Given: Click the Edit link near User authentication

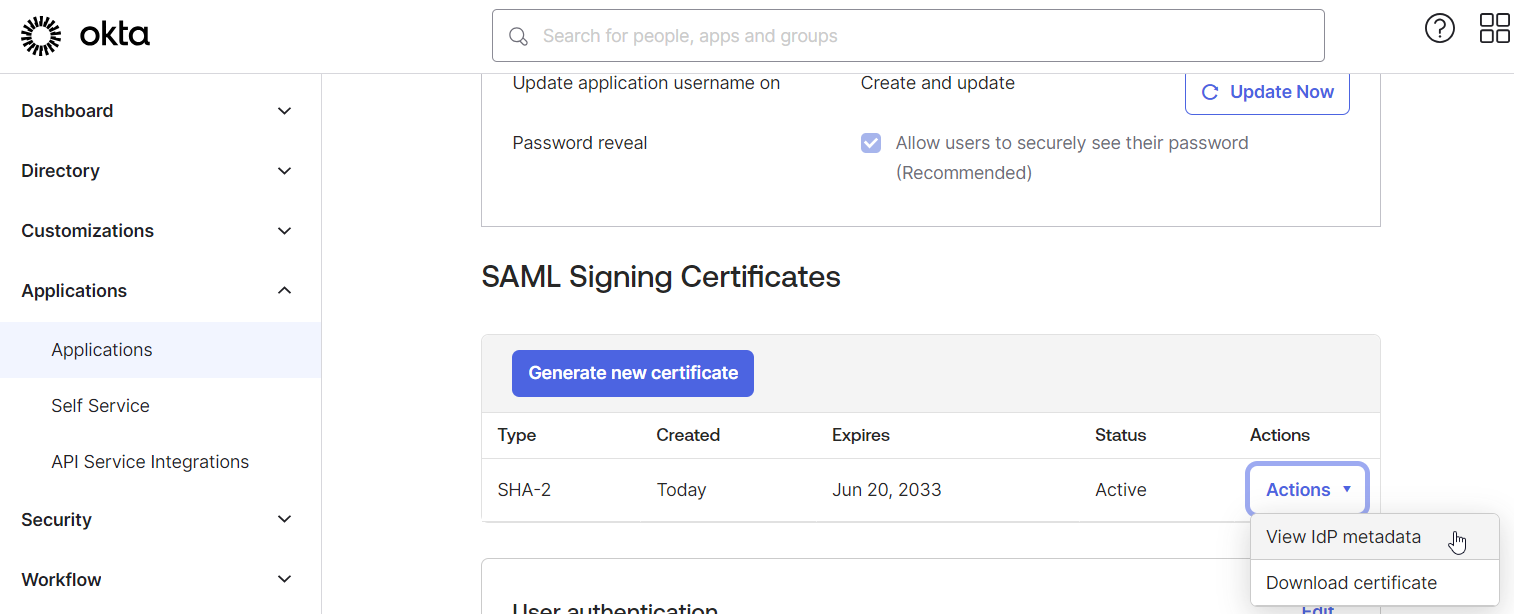Looking at the screenshot, I should click(1317, 608).
